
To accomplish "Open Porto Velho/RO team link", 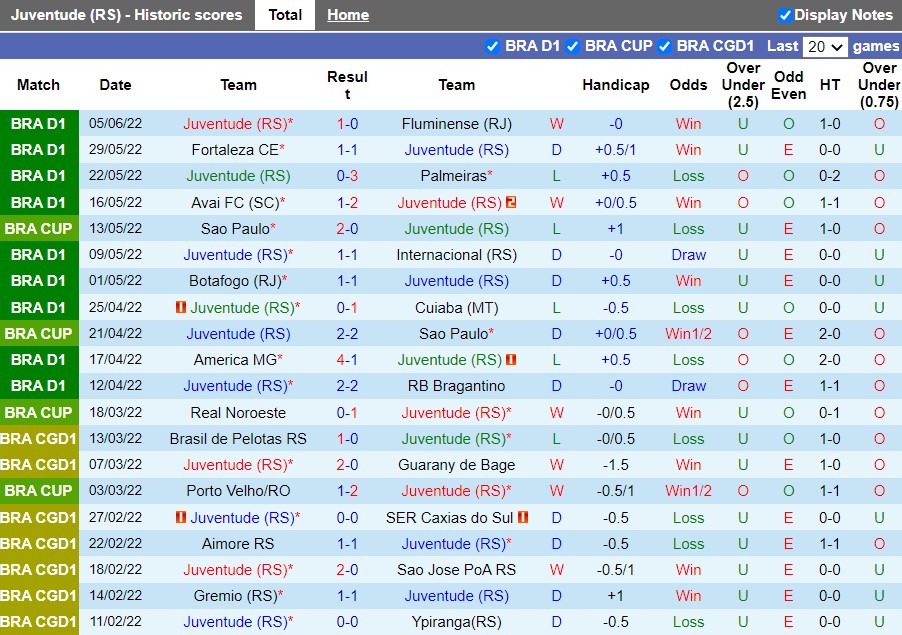I will [x=238, y=491].
